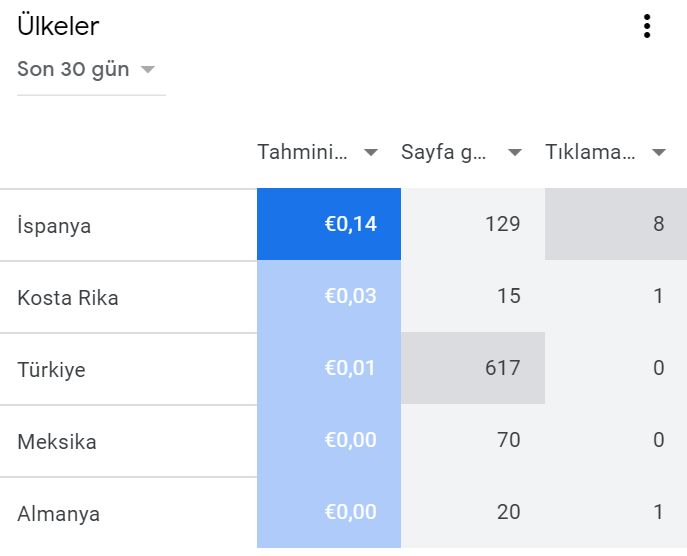Open the Son 30 gün date range dropdown
This screenshot has height=556, width=687.
tap(91, 70)
